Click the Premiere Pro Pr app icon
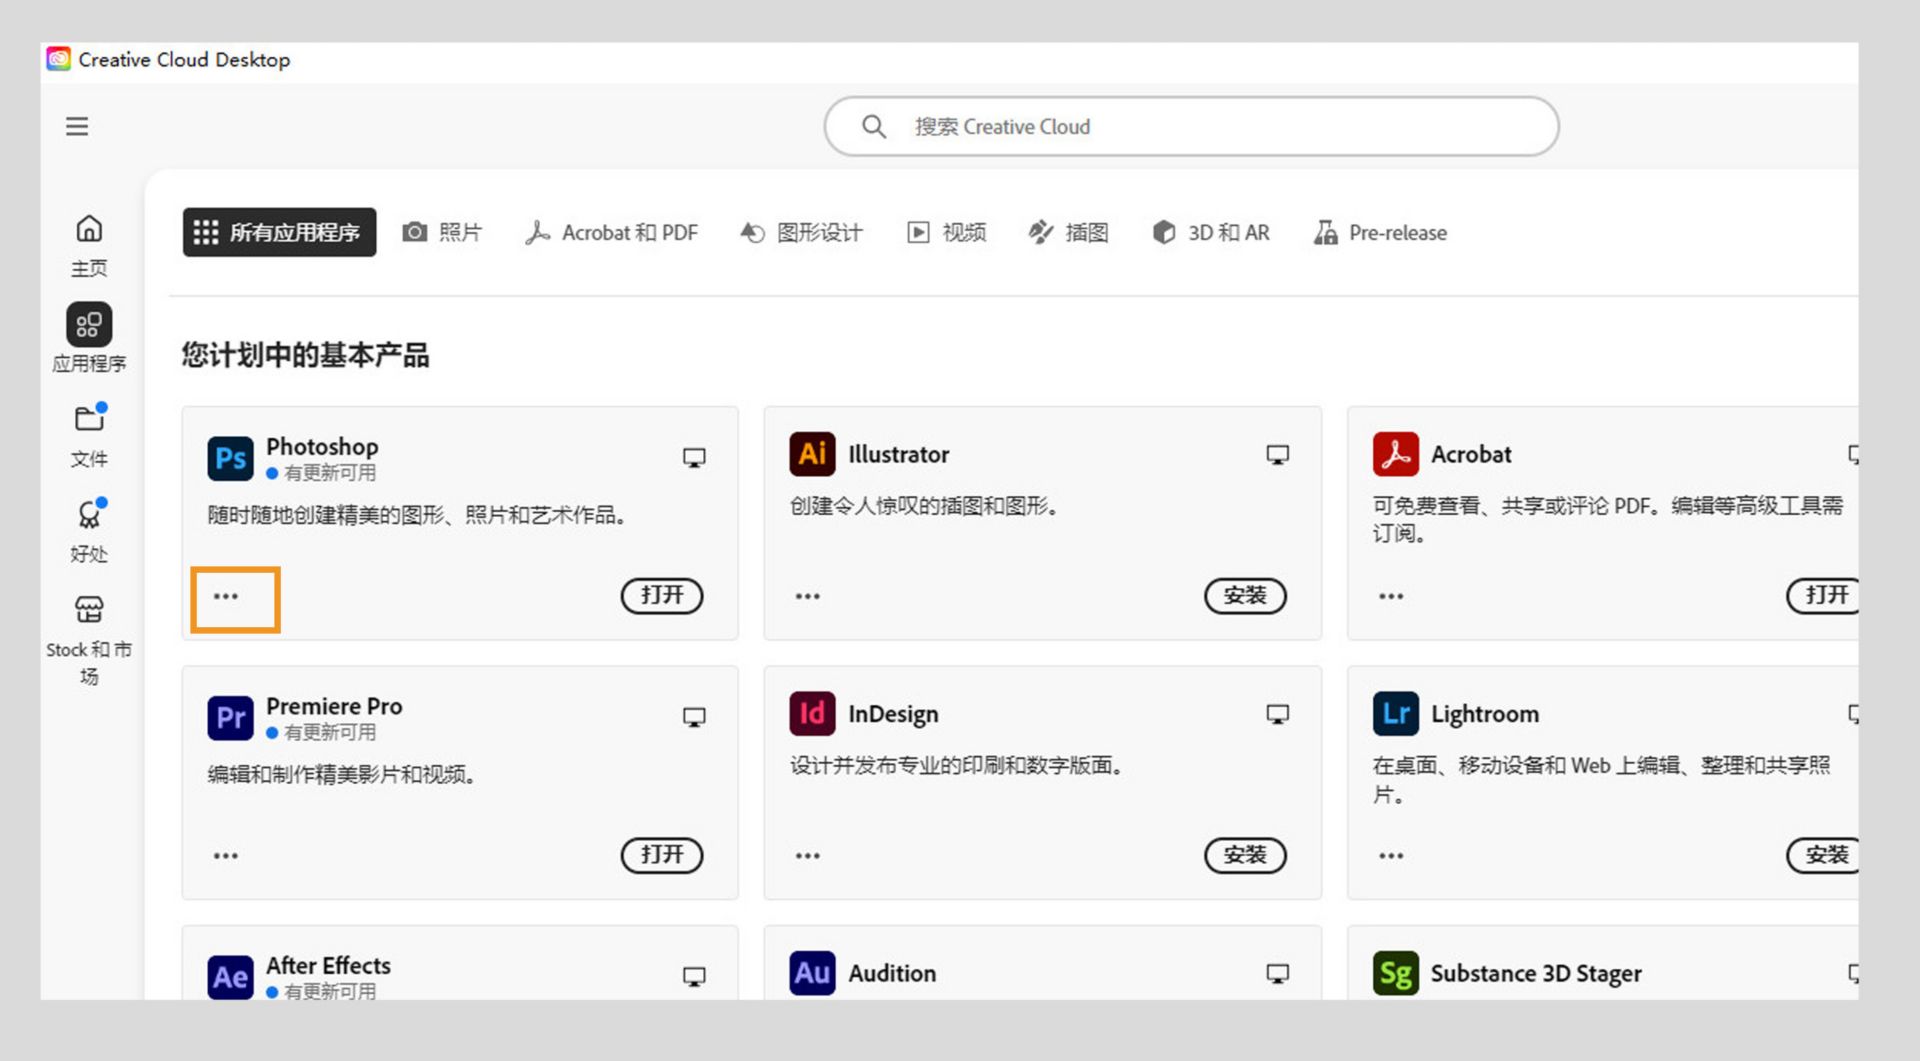1920x1061 pixels. [x=231, y=717]
